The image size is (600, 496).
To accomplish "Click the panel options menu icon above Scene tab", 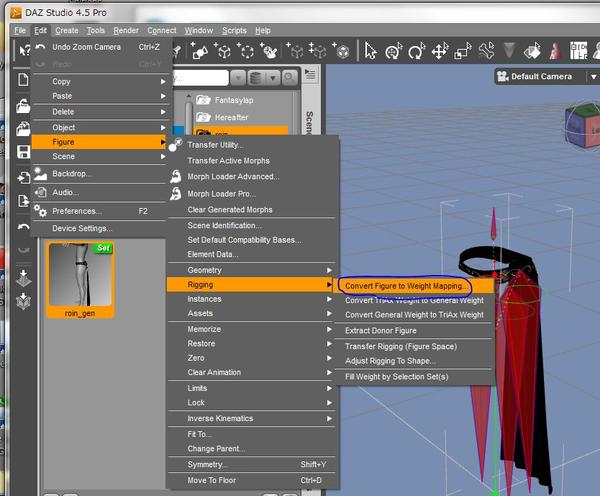I will [x=310, y=75].
